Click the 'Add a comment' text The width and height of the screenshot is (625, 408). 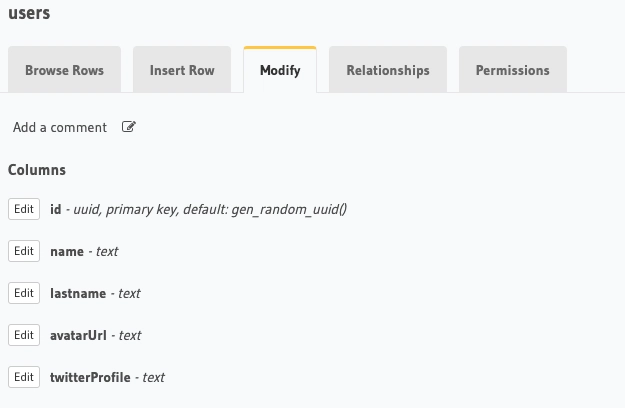click(x=60, y=127)
